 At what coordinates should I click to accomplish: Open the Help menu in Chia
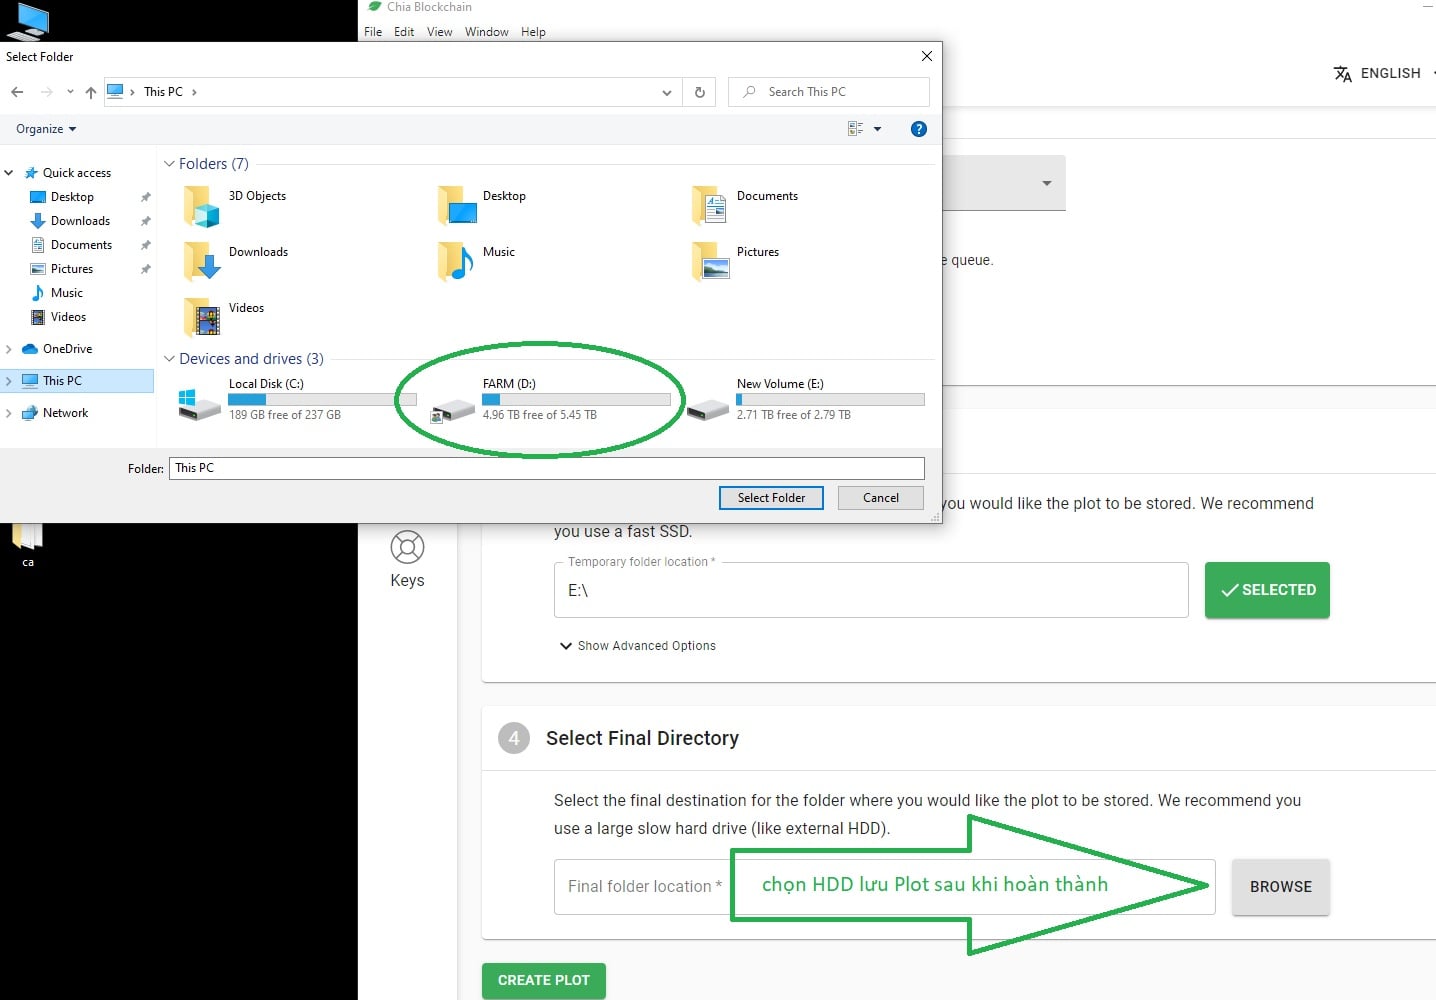(x=533, y=32)
